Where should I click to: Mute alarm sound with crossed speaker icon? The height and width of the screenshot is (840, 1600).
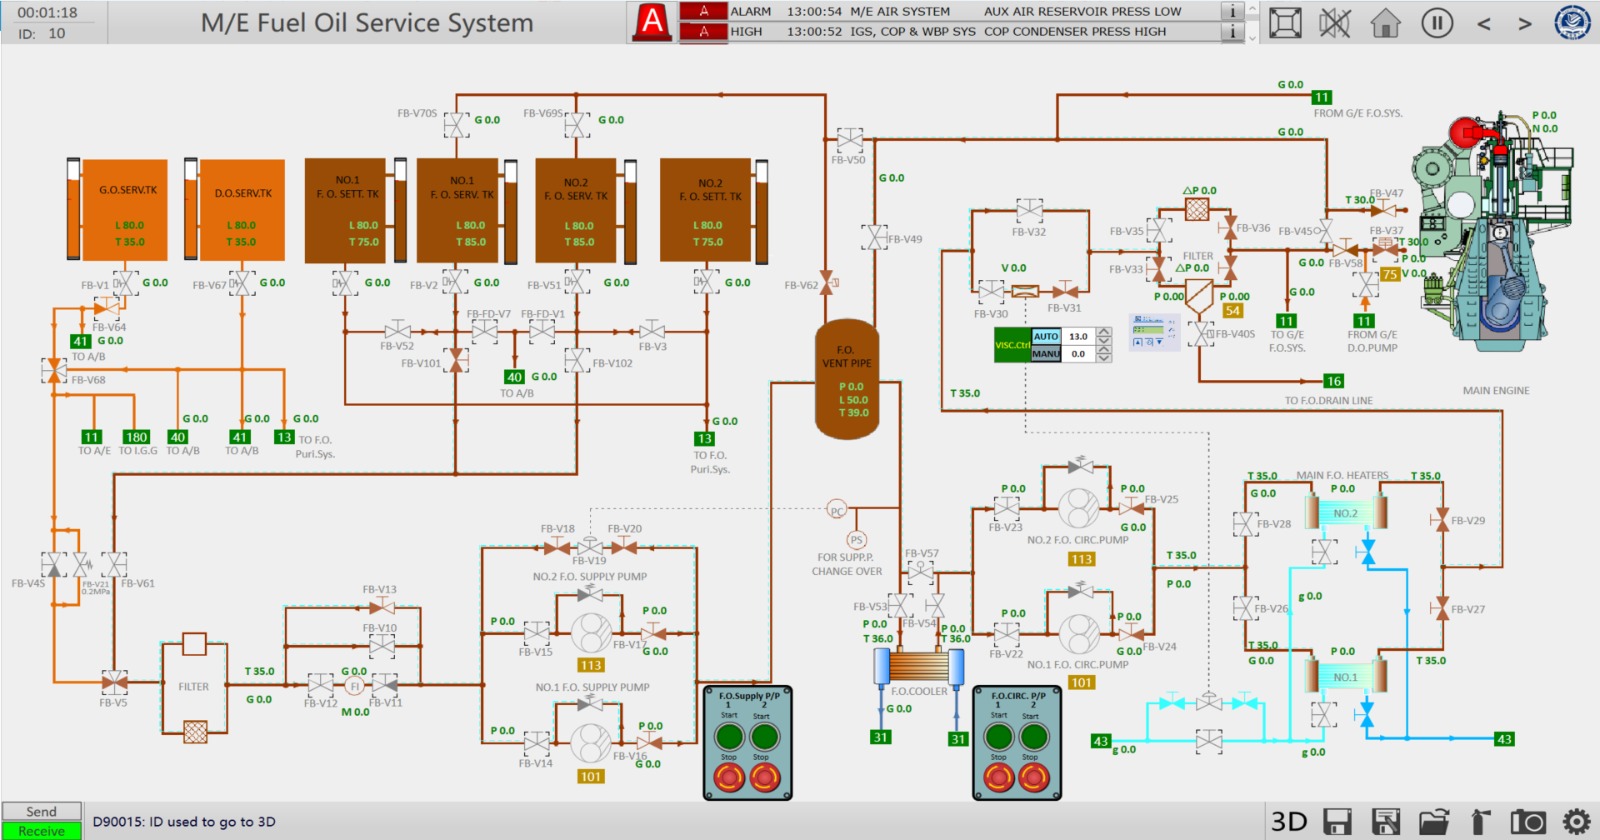(x=1334, y=22)
